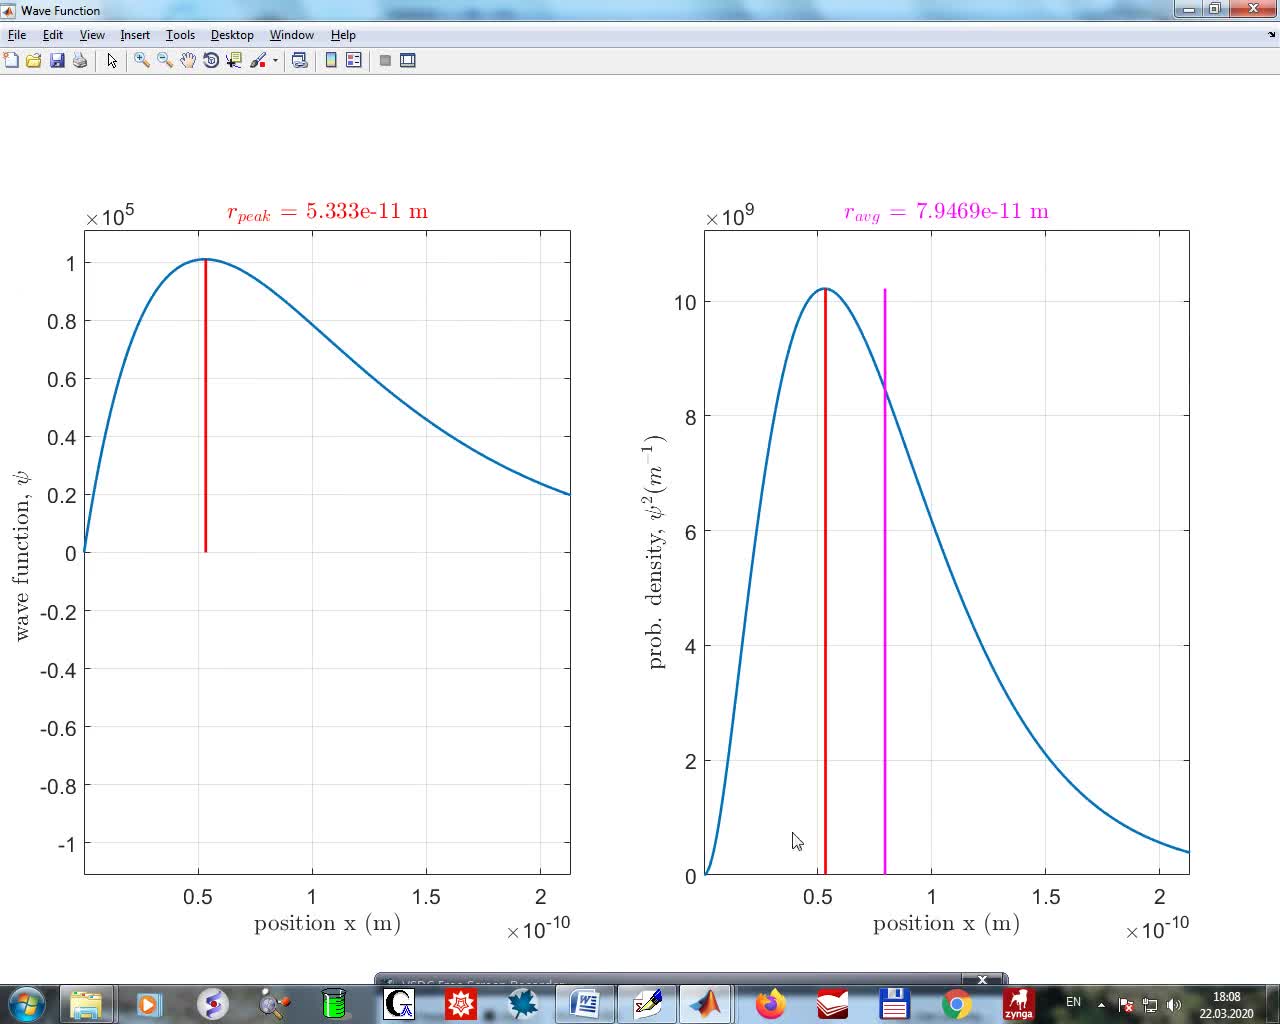Close the screen recorder bar
Screen dimensions: 1280x1024
[x=982, y=980]
